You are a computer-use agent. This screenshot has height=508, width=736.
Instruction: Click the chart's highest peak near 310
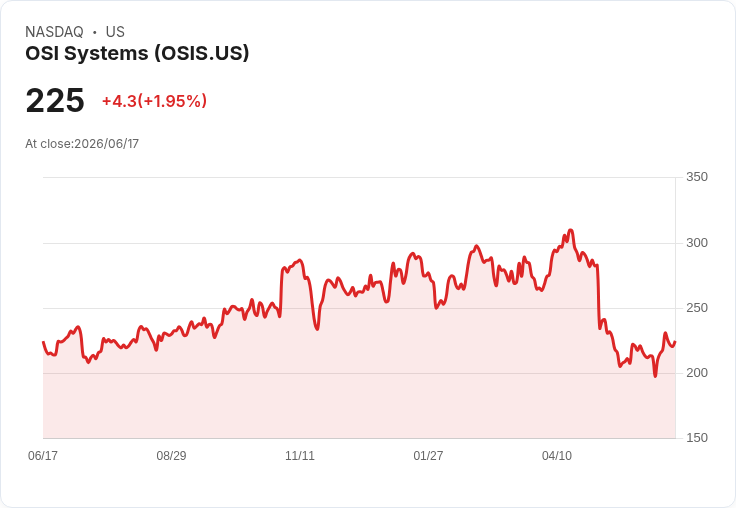(x=571, y=230)
